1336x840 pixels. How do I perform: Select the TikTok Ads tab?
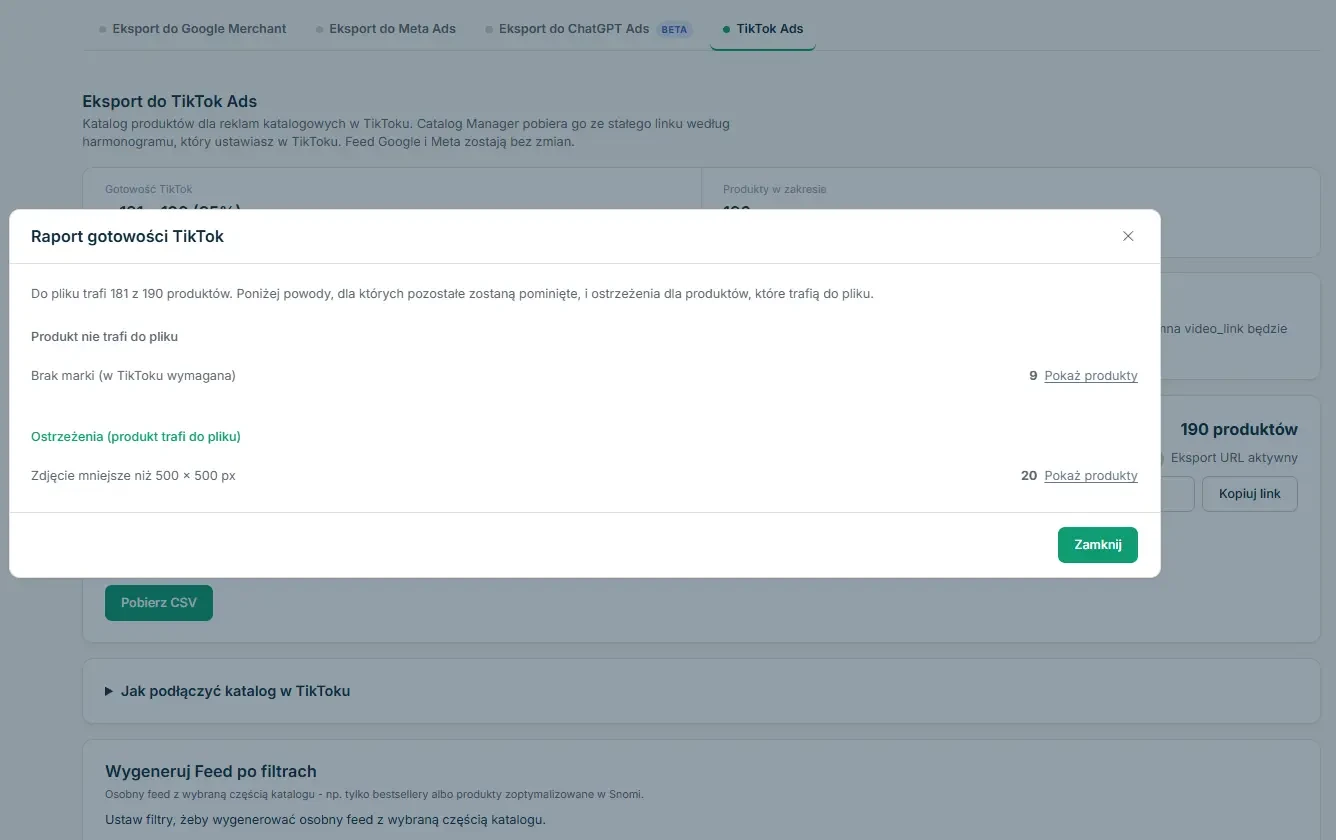[x=763, y=29]
